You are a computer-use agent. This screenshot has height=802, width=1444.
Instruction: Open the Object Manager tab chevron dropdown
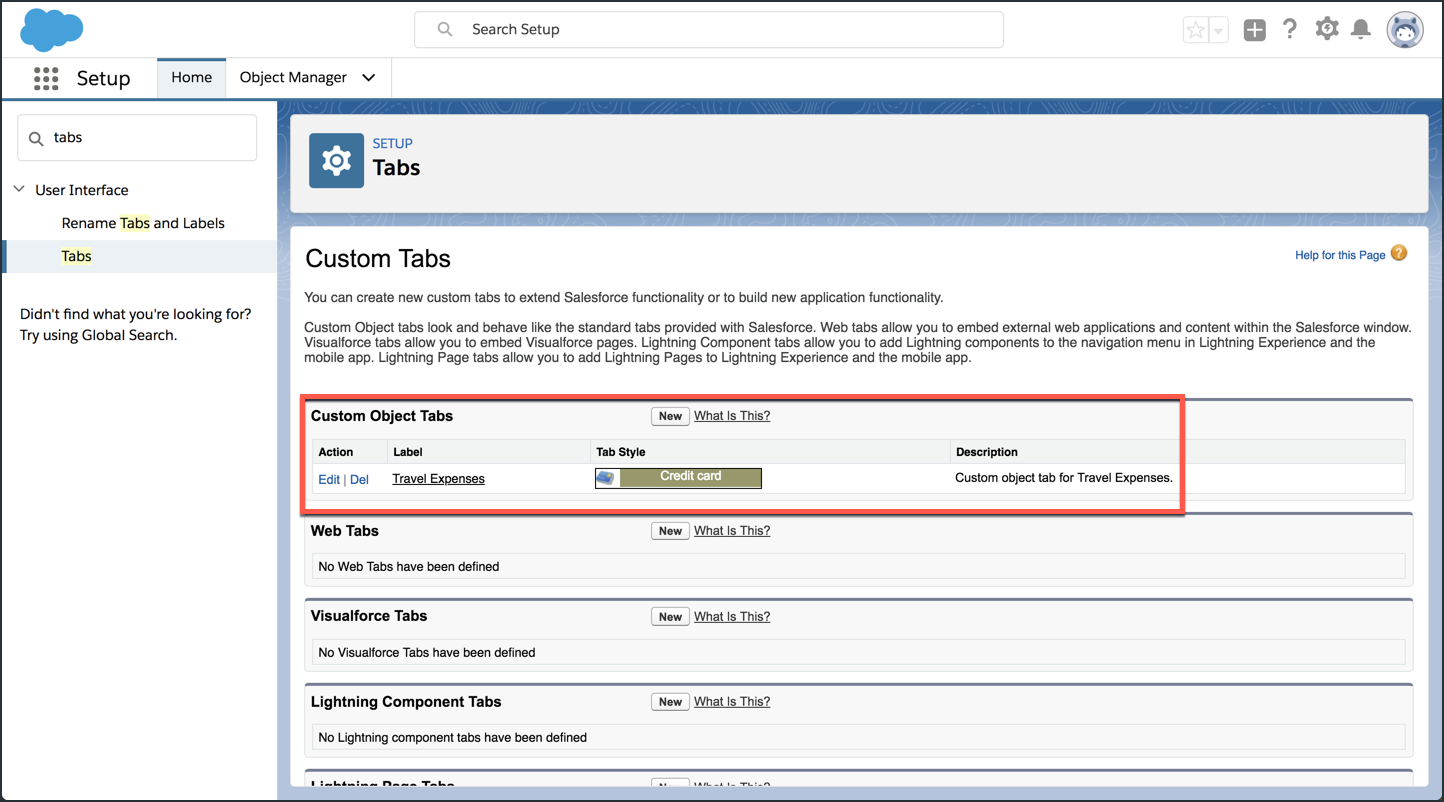point(368,78)
